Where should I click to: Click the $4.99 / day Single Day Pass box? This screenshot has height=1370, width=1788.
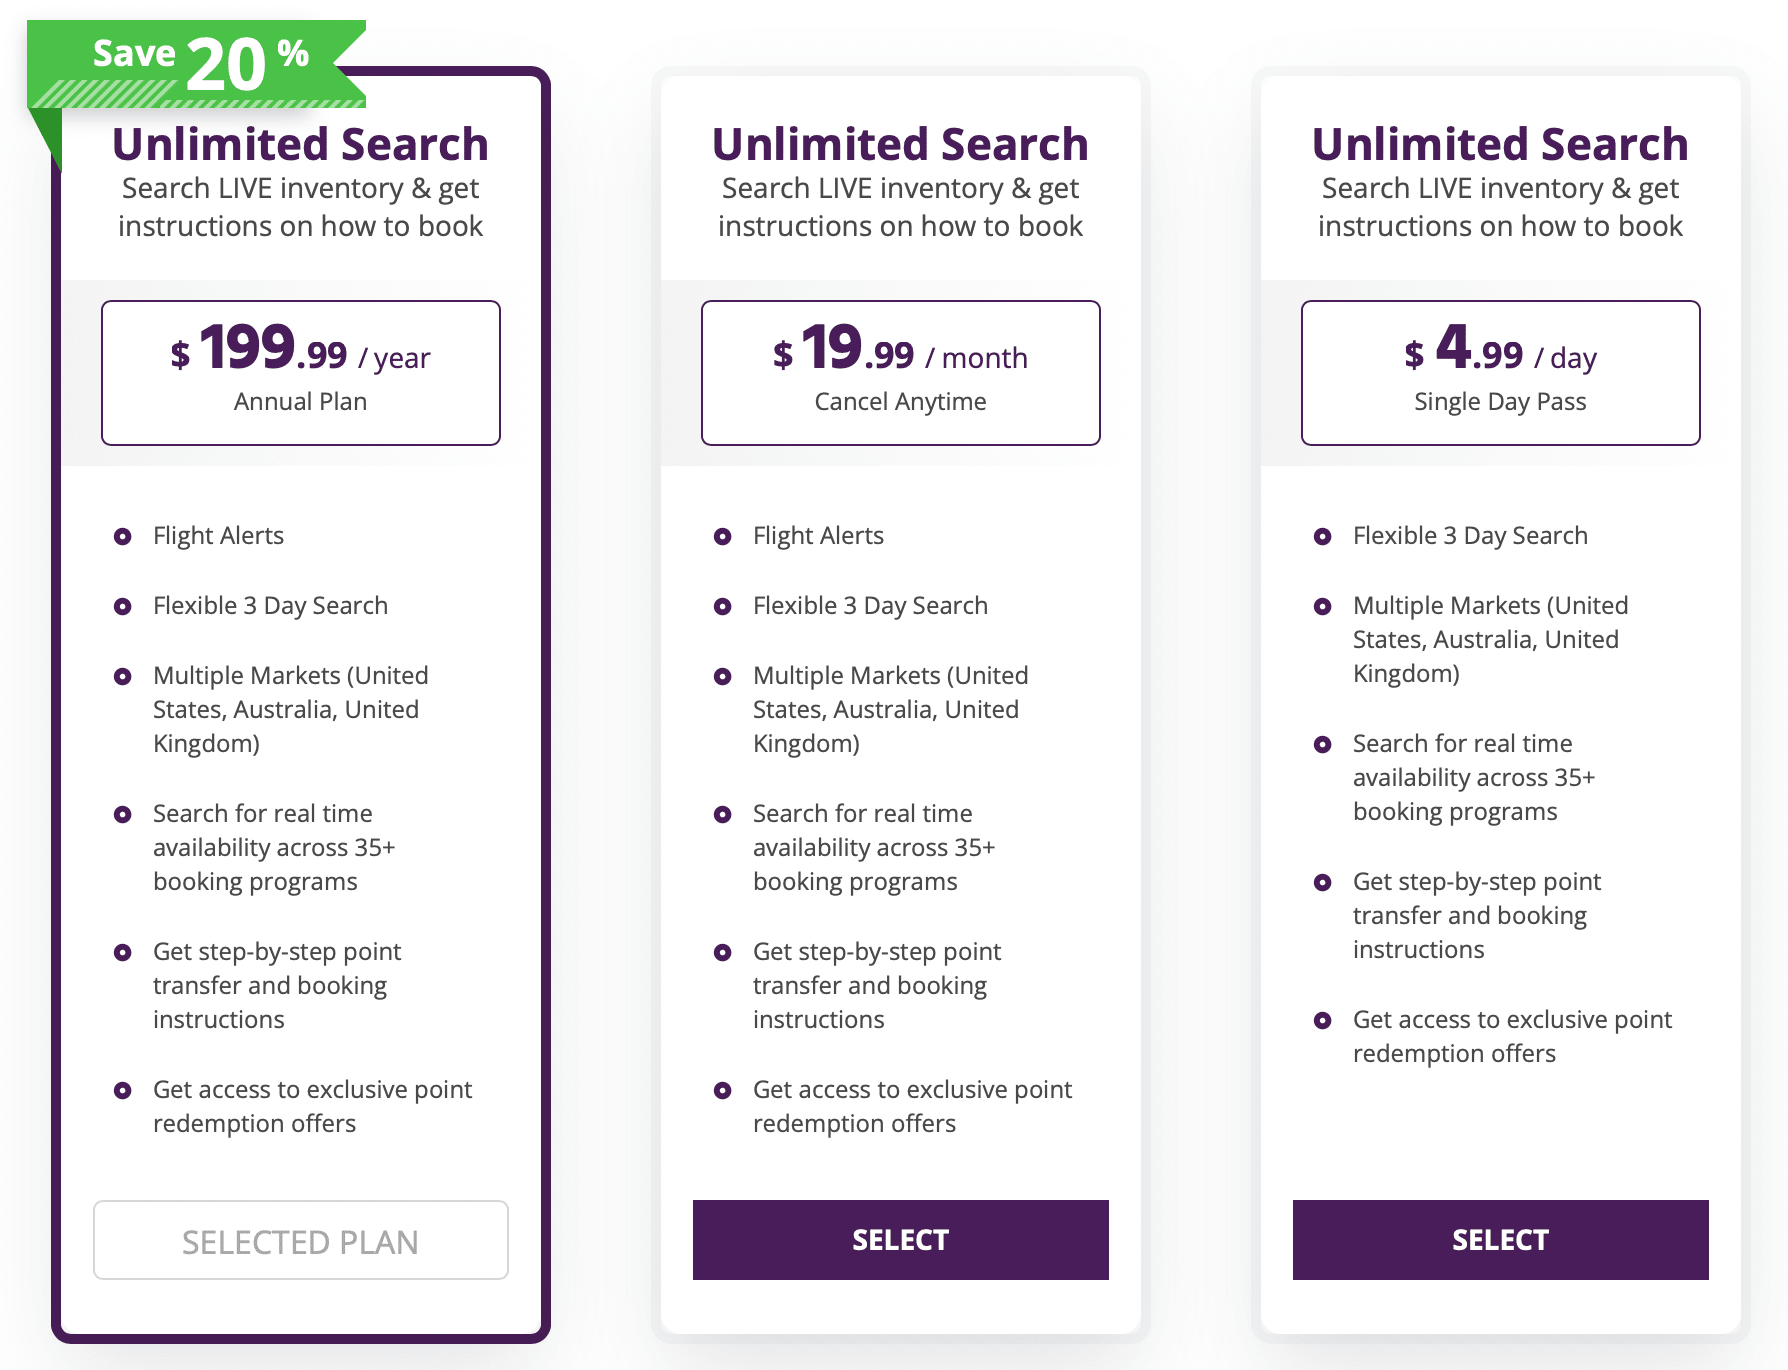1501,373
